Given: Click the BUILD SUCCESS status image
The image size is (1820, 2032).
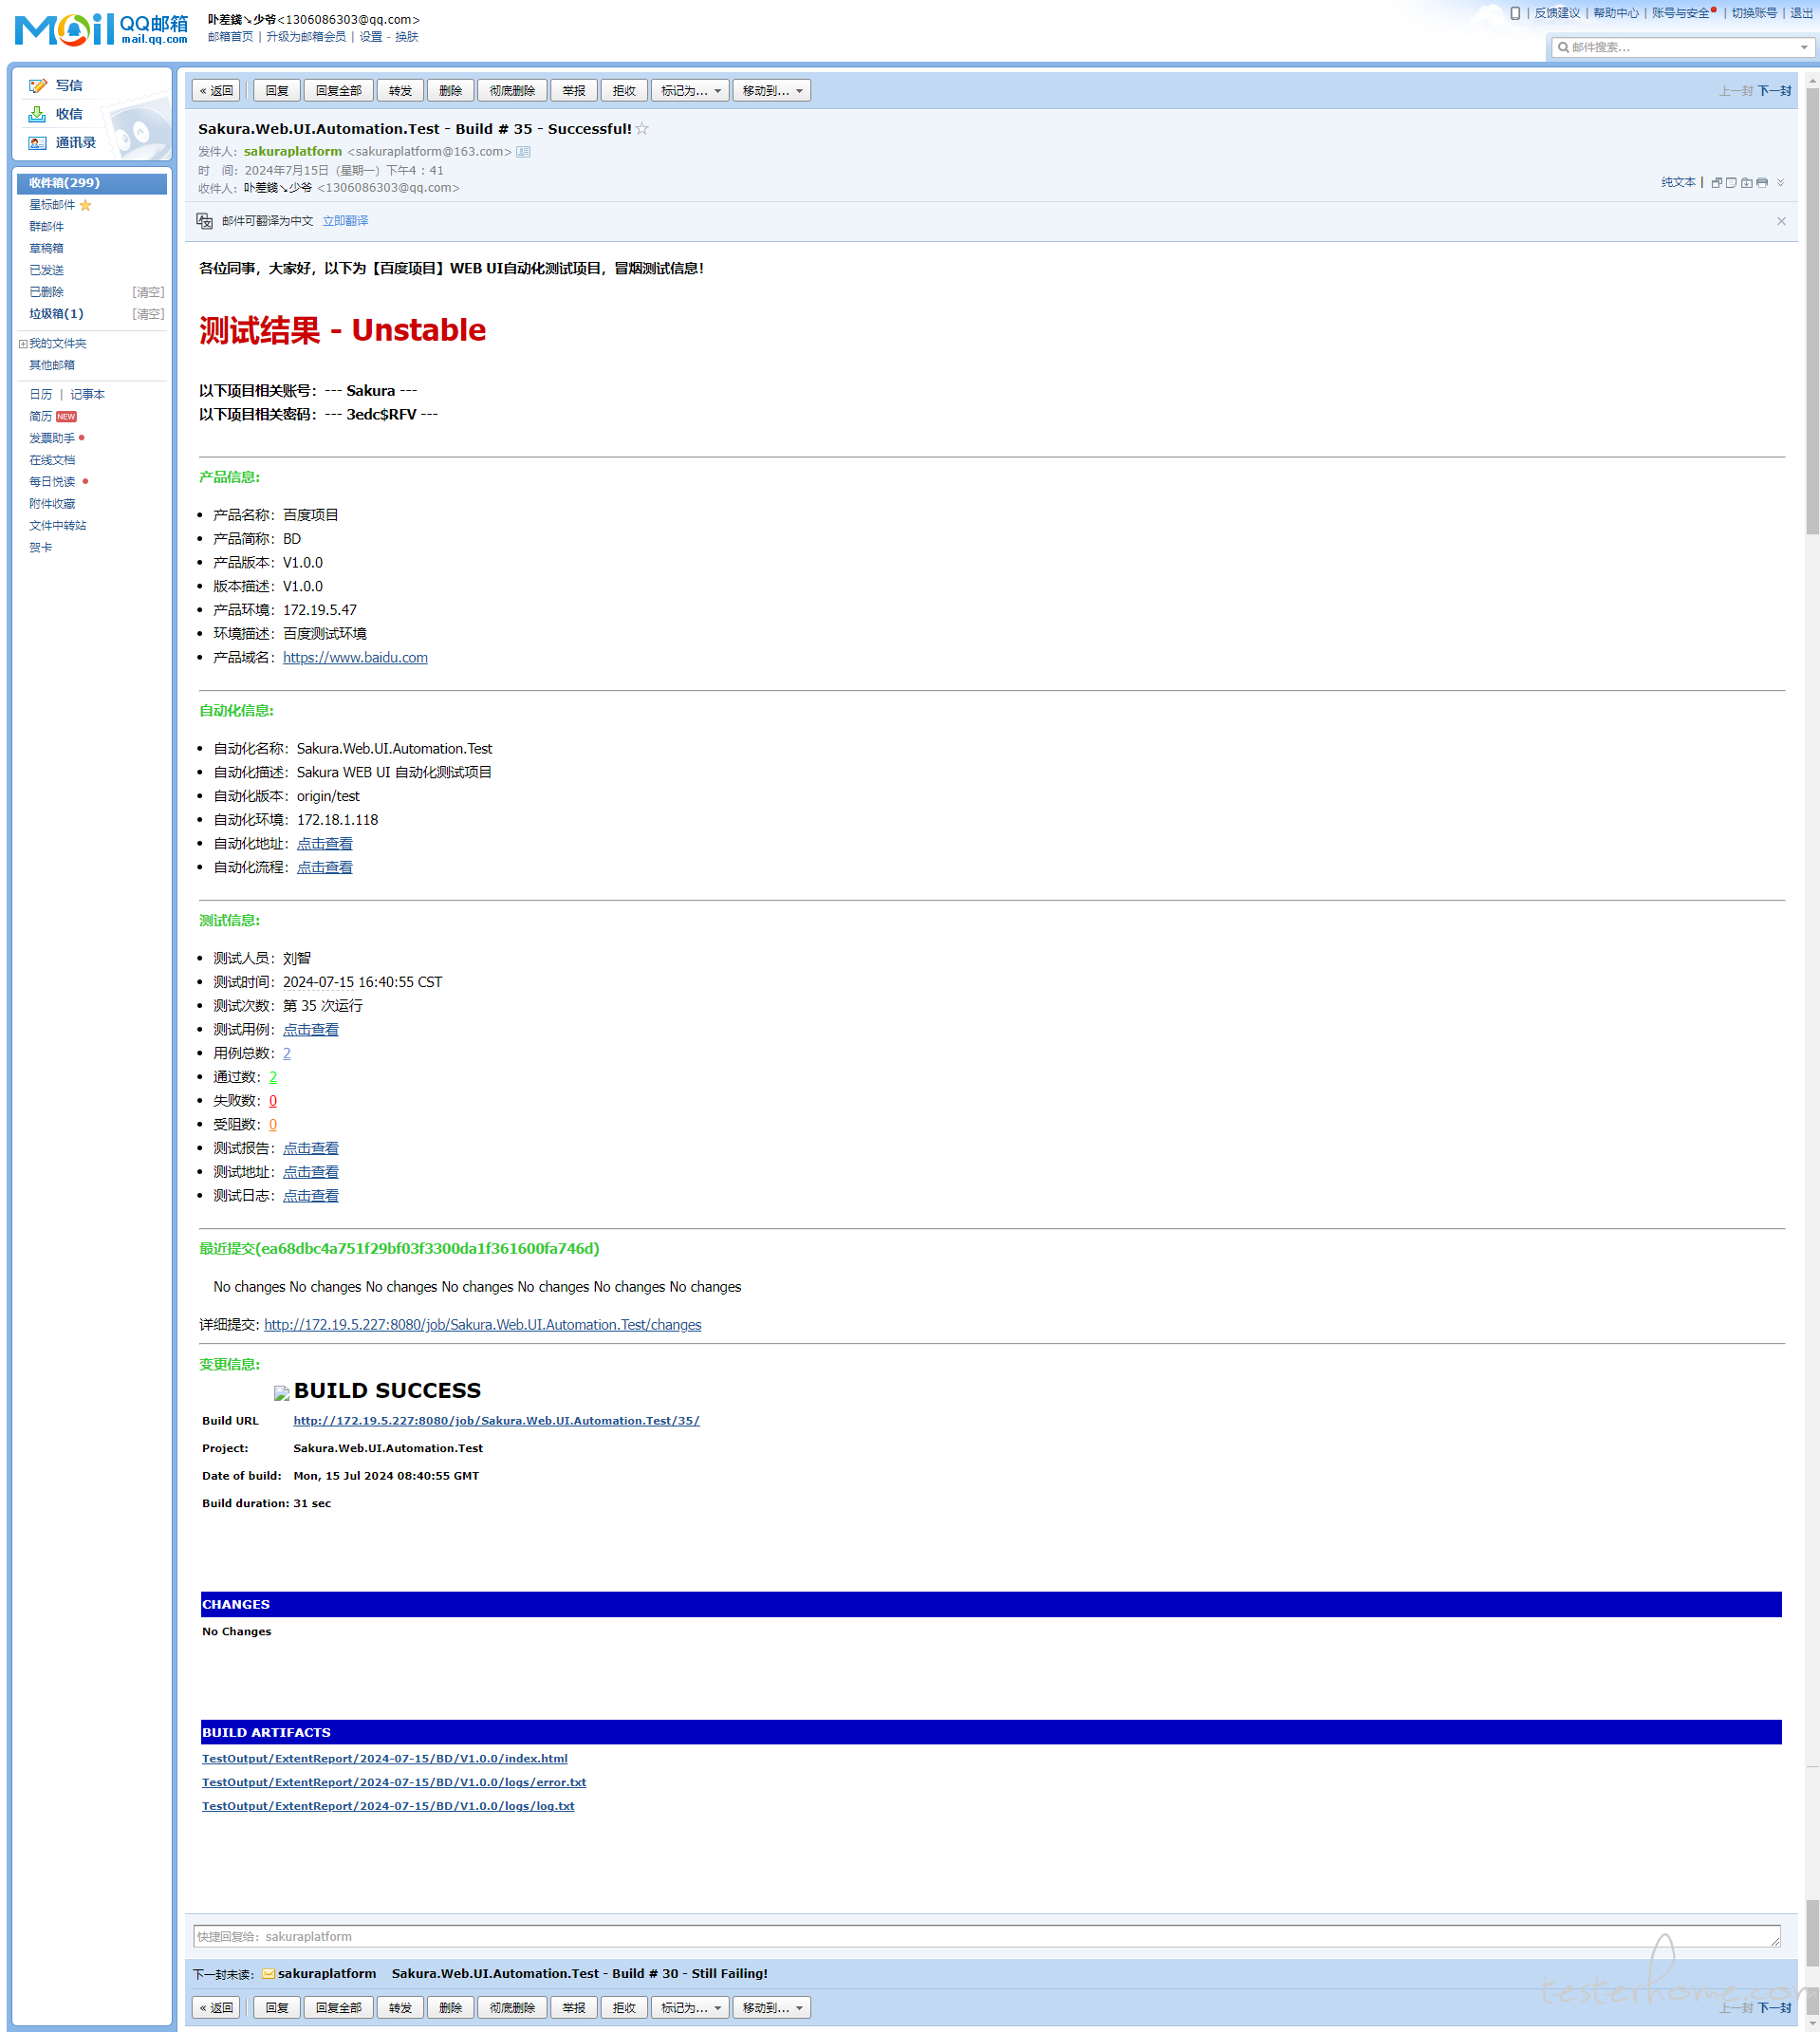Looking at the screenshot, I should pos(281,1393).
